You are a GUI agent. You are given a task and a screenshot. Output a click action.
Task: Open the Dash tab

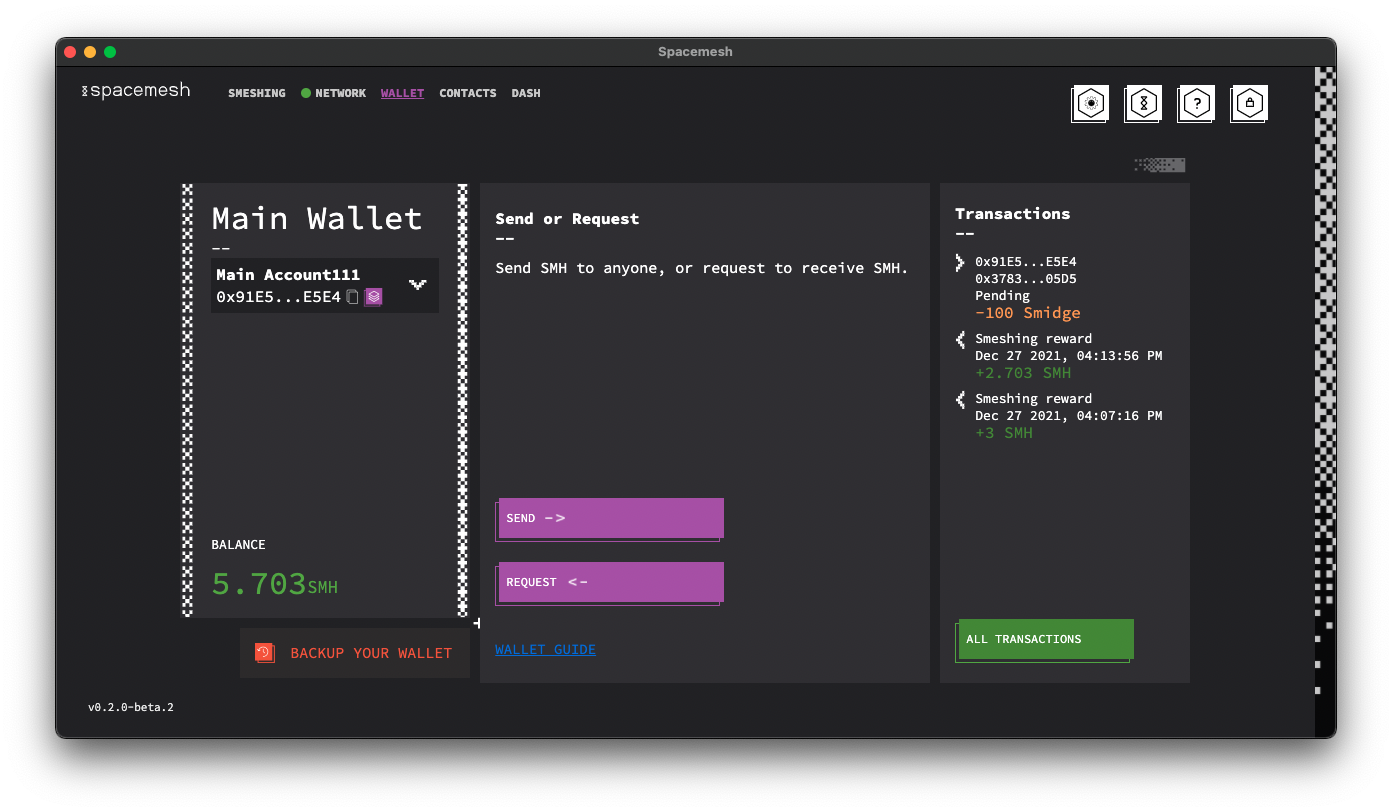click(526, 93)
